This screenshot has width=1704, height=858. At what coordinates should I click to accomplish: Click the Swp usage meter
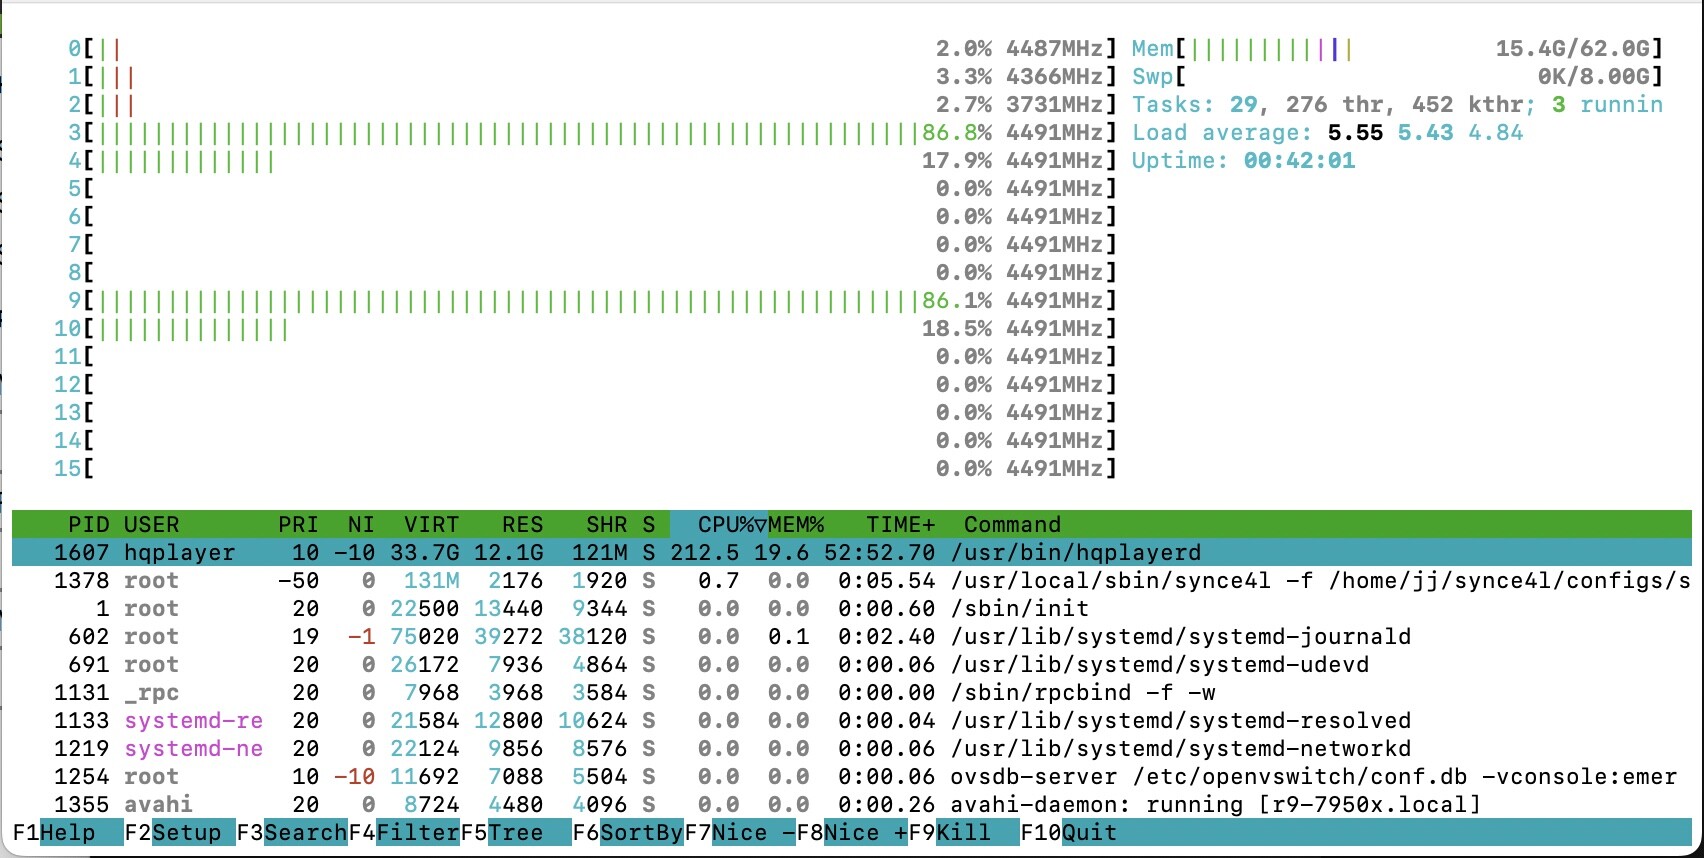pos(1398,76)
